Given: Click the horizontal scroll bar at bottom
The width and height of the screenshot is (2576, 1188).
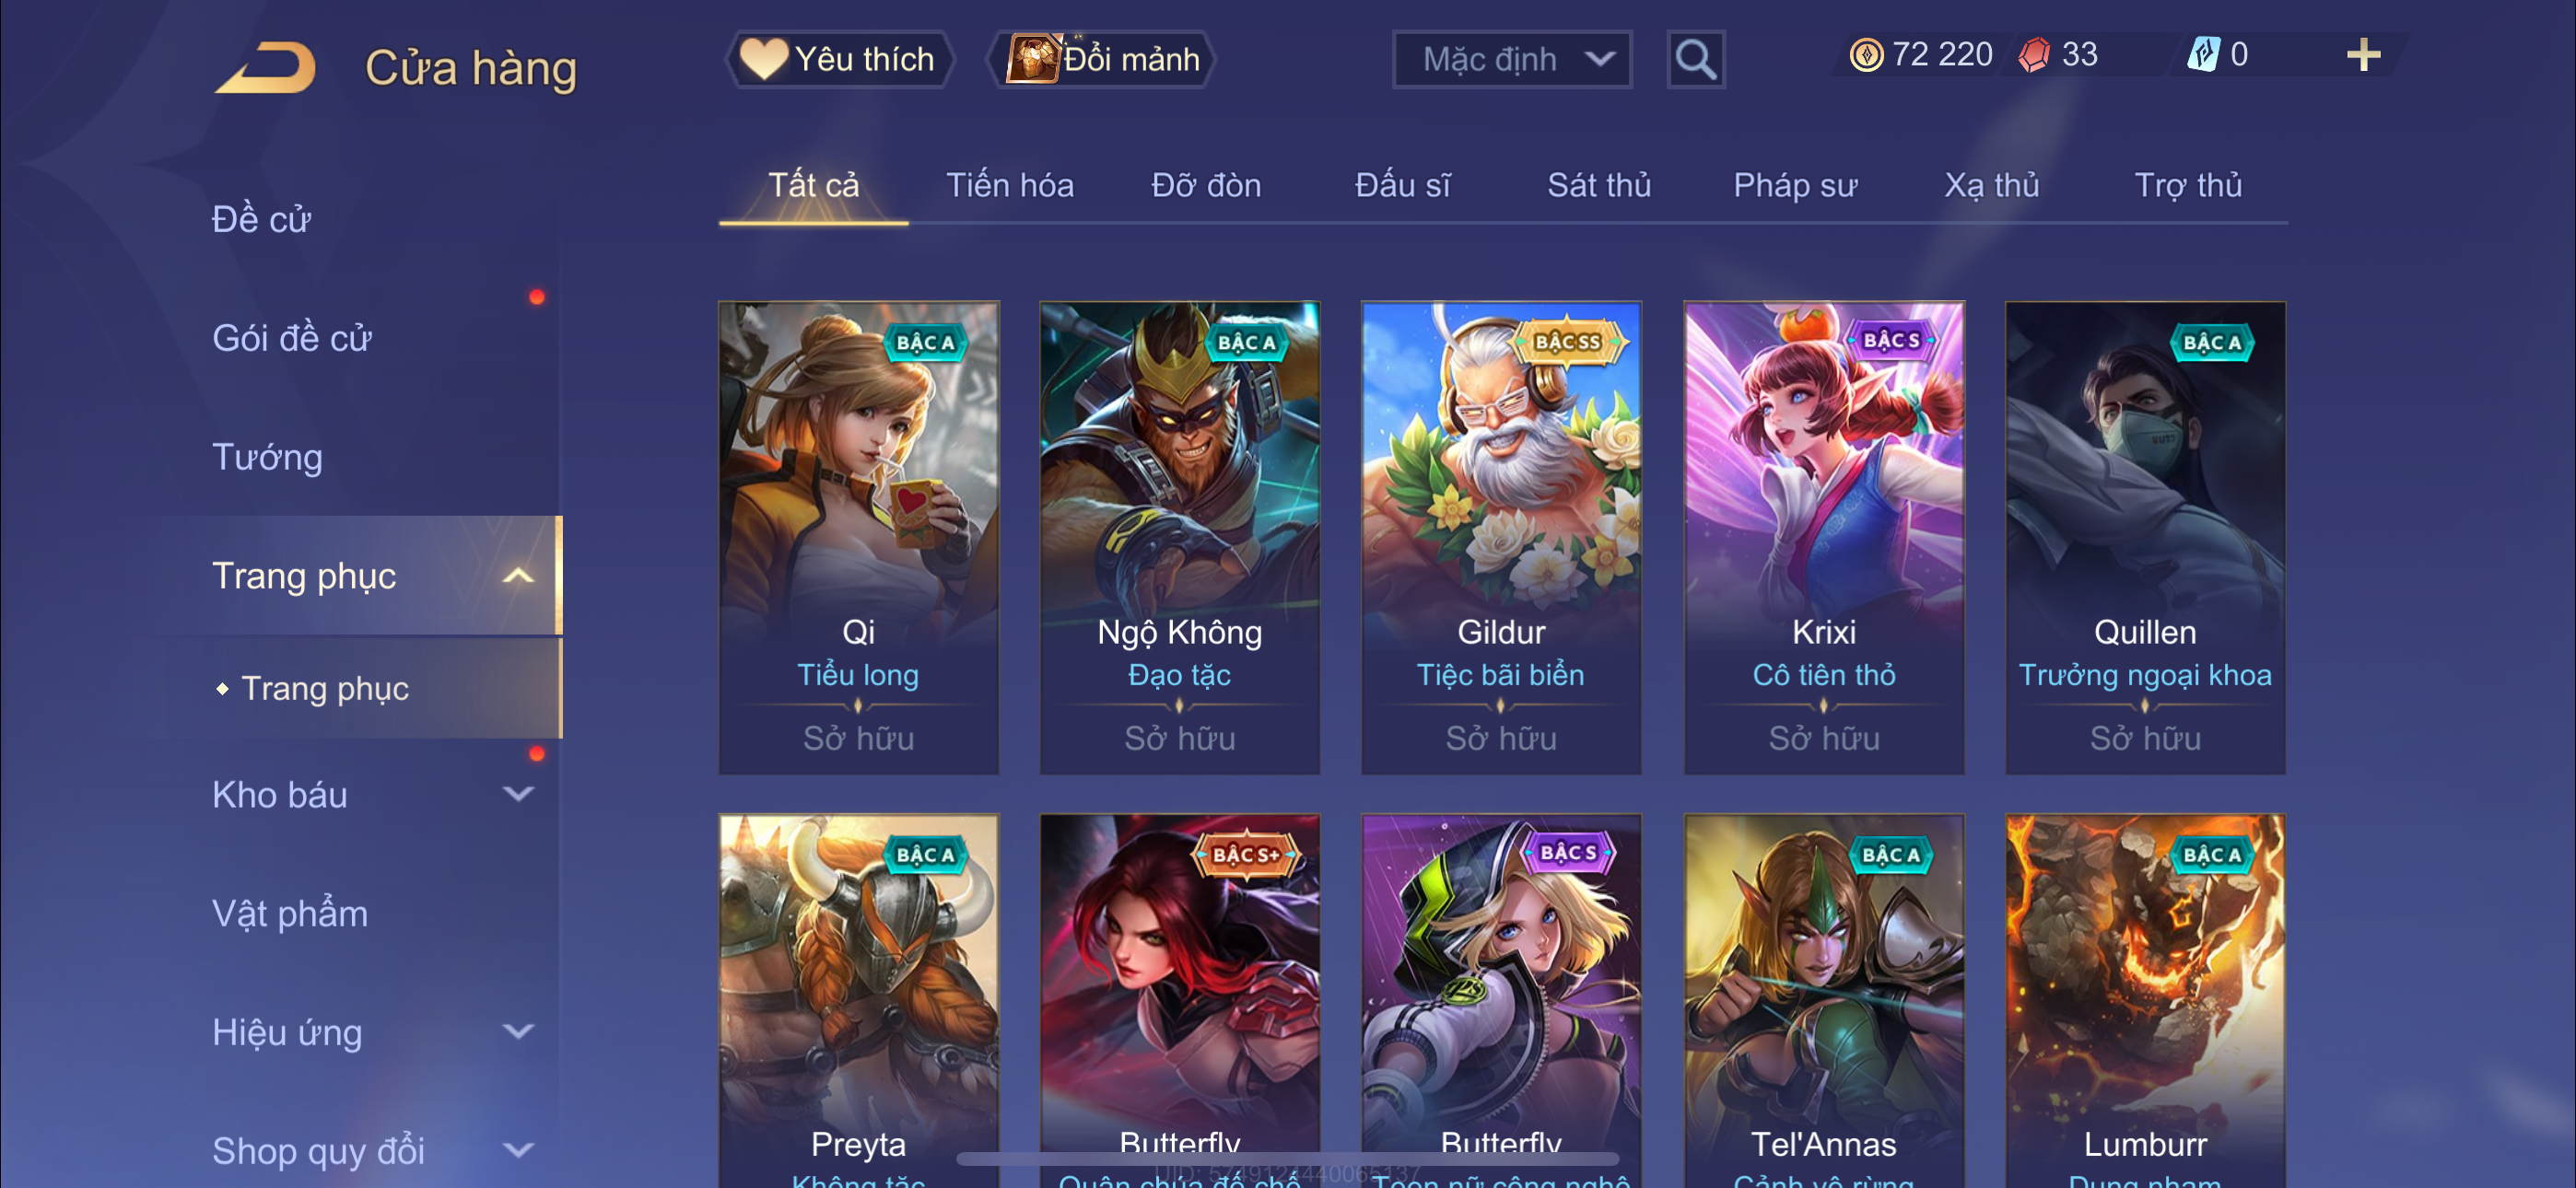Looking at the screenshot, I should [1287, 1158].
